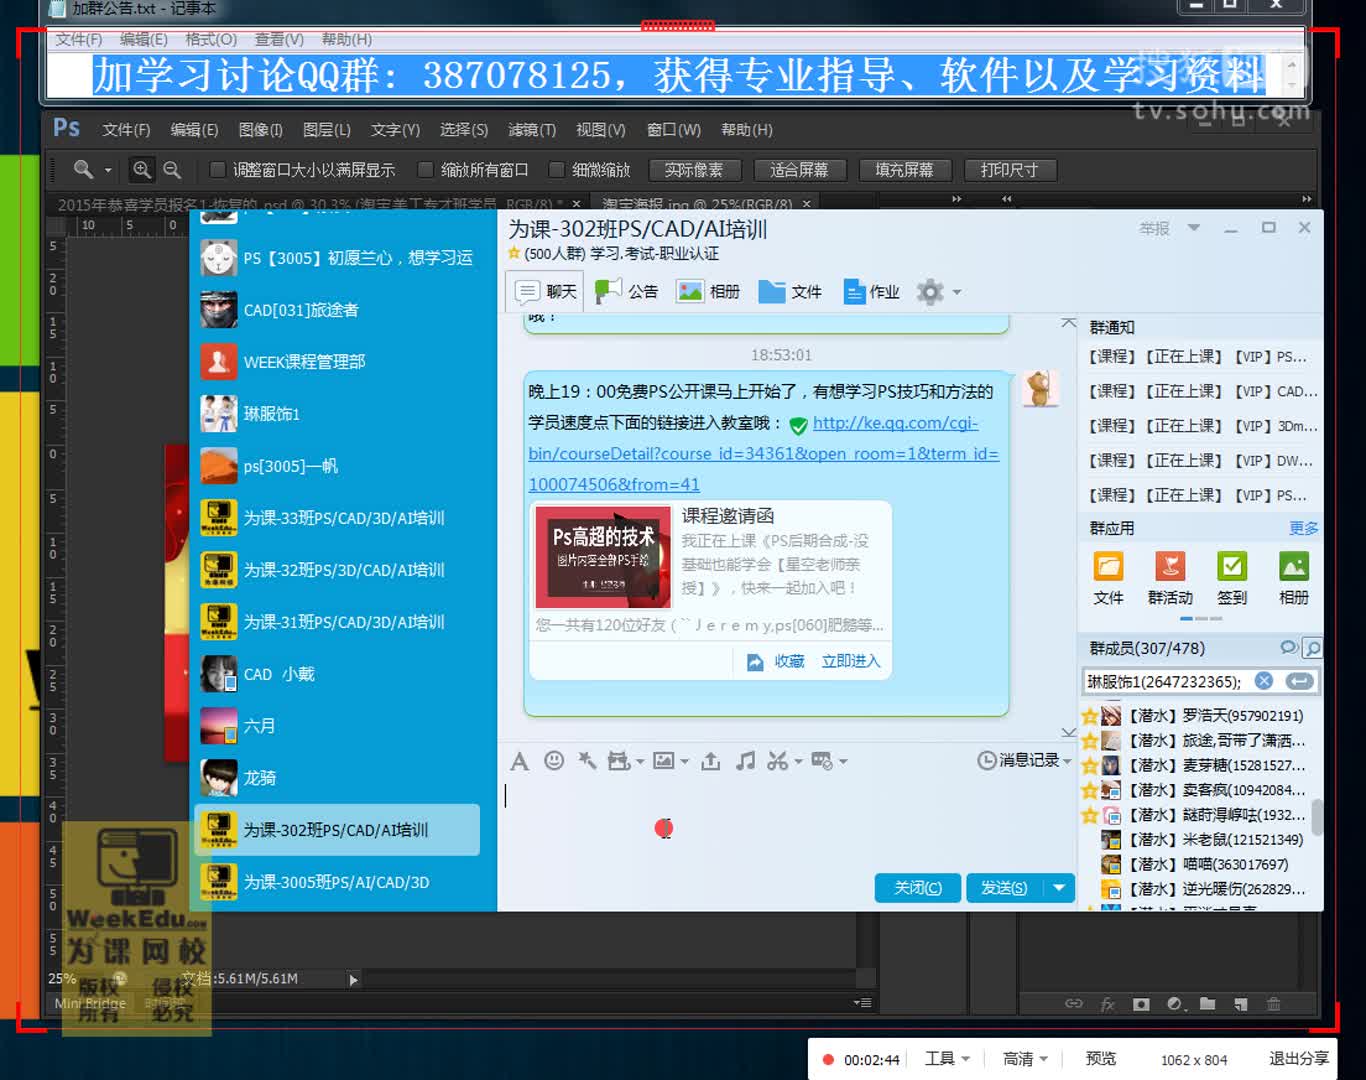Screen dimensions: 1366x1080
Task: Select the zoom in icon in Photoshop options
Action: coord(142,170)
